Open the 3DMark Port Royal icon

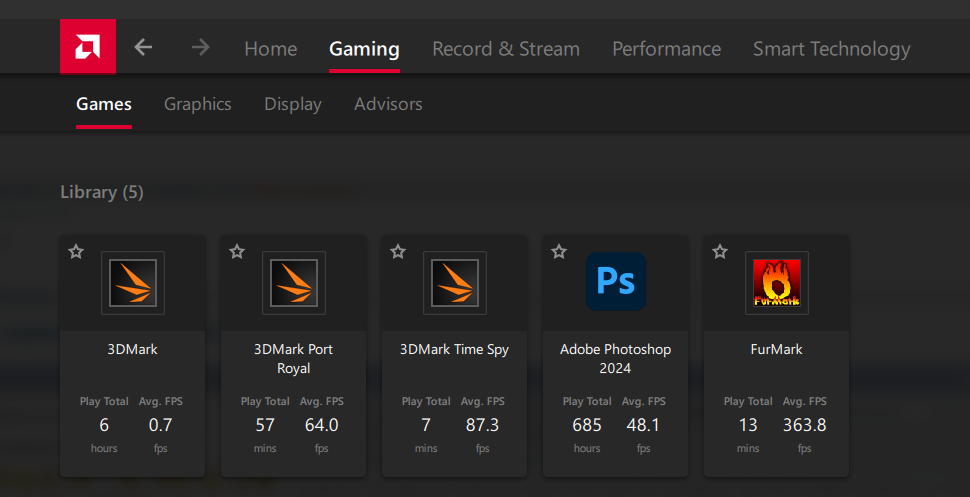294,283
